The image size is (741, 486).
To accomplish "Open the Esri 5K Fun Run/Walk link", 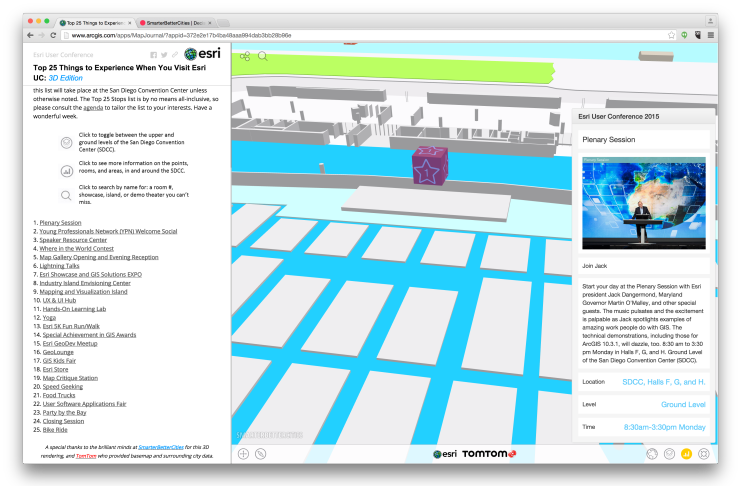I will pyautogui.click(x=71, y=326).
